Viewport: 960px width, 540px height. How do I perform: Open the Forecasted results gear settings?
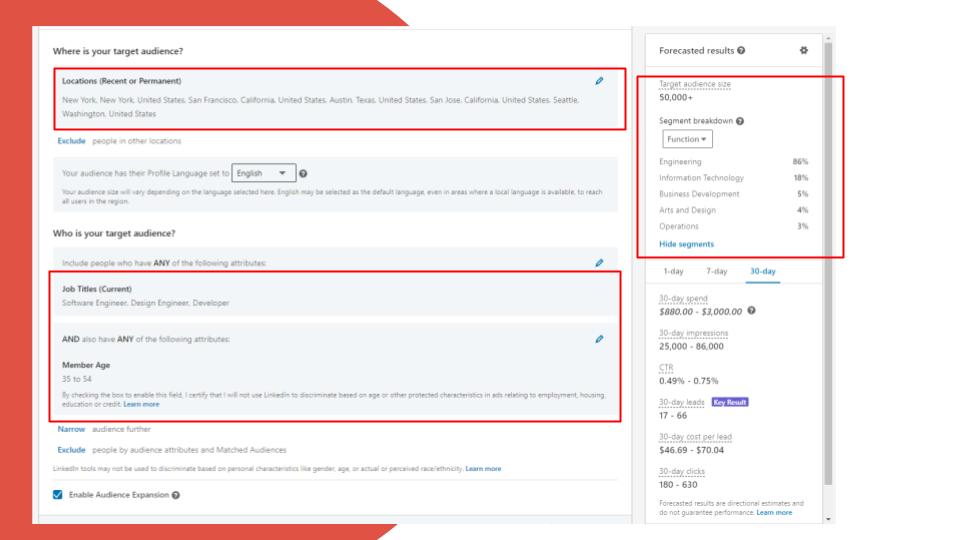coord(804,50)
